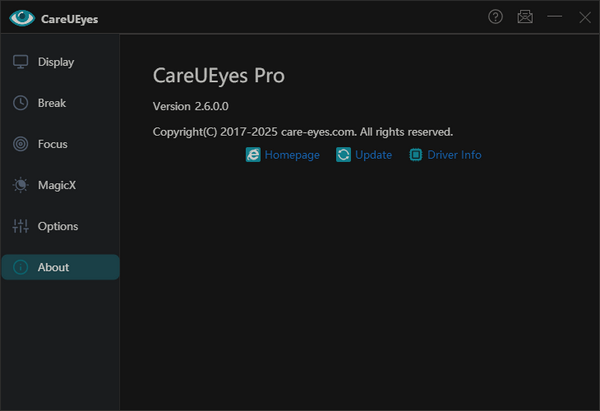This screenshot has height=411, width=600.
Task: Click the MagicX sun icon
Action: tap(20, 185)
